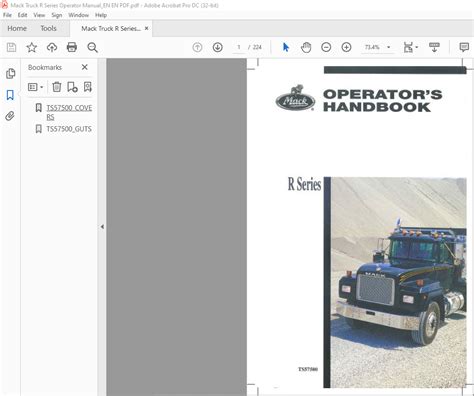This screenshot has width=474, height=396.
Task: Close the Bookmarks panel
Action: click(85, 67)
